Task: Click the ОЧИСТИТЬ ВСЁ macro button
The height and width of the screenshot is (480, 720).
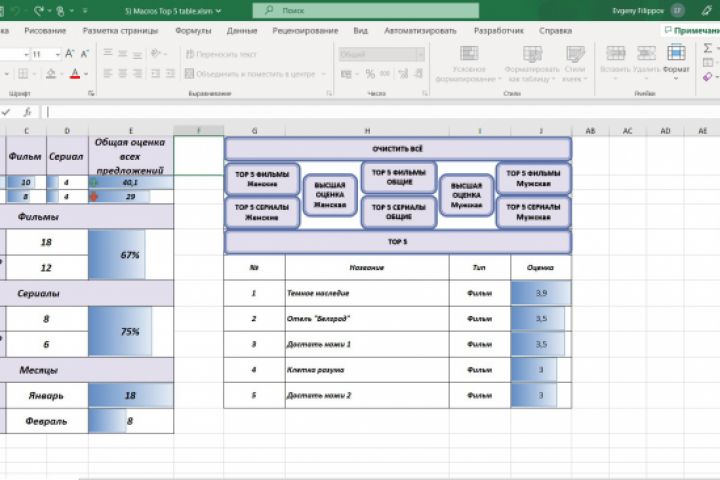Action: [x=398, y=149]
